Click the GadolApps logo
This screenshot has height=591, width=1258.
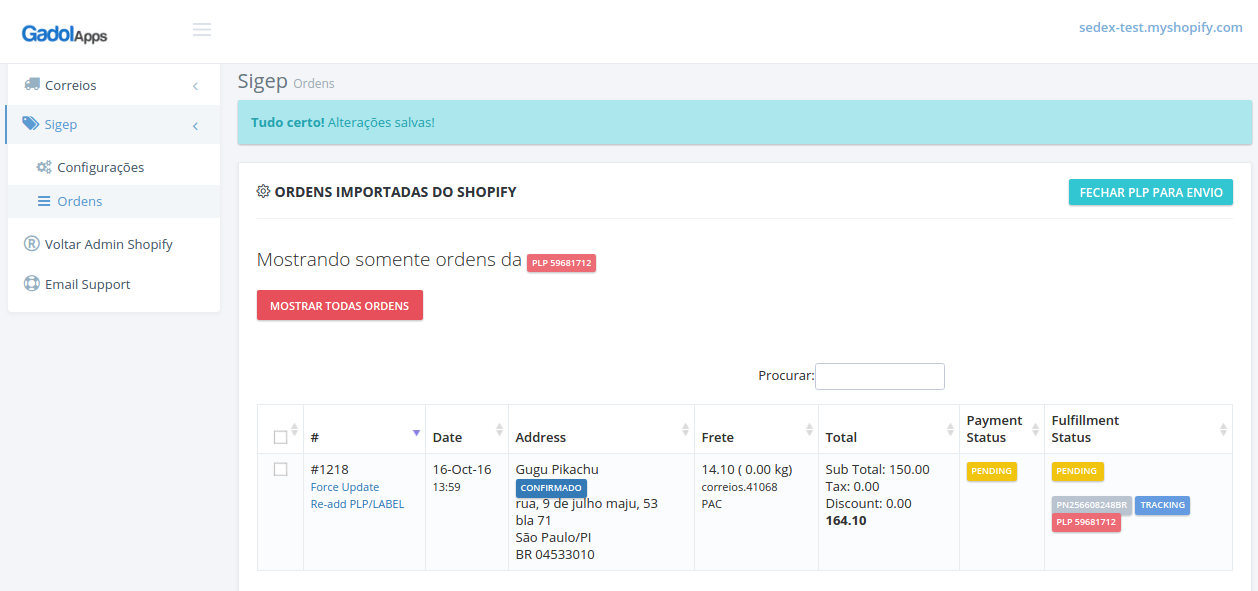pos(64,34)
